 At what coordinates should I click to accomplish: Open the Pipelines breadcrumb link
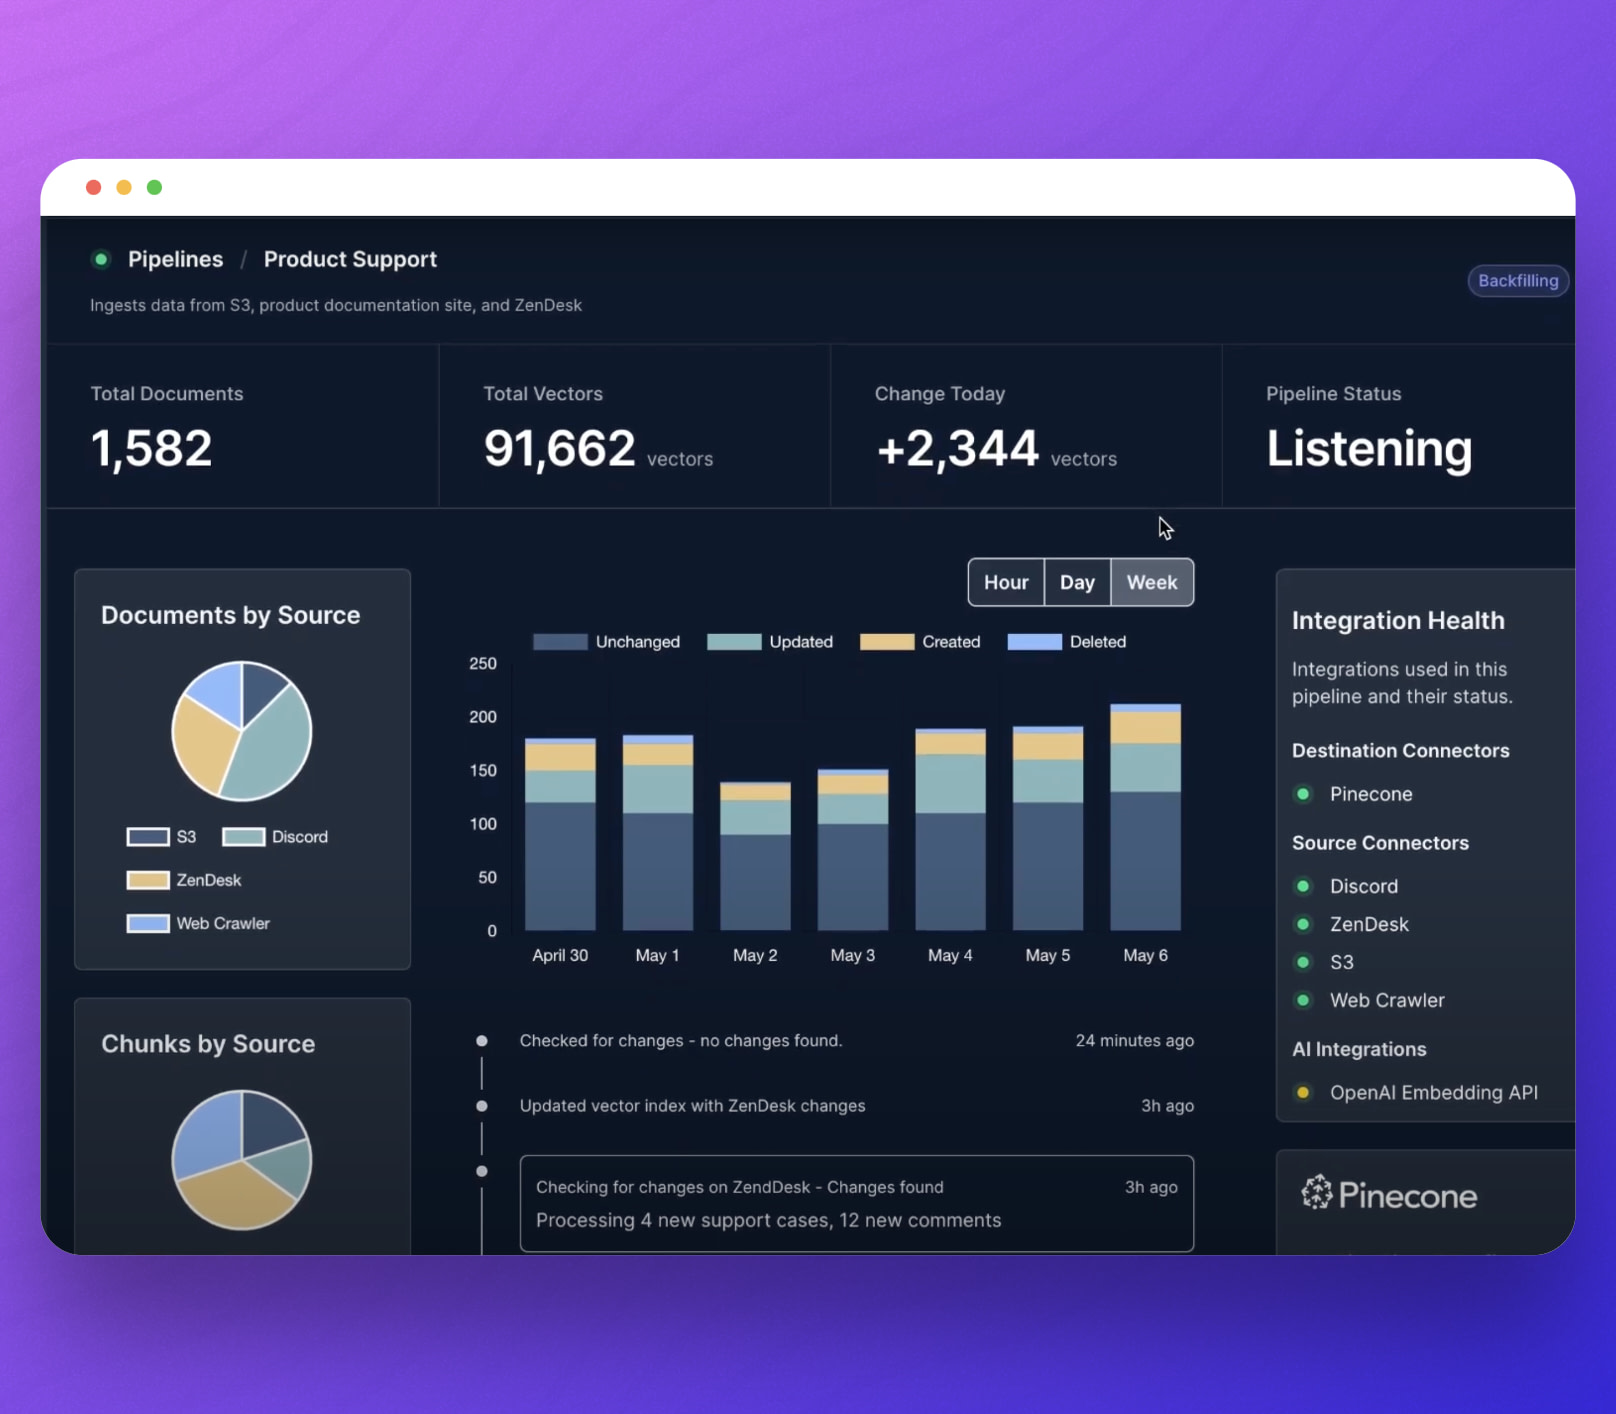pos(175,259)
